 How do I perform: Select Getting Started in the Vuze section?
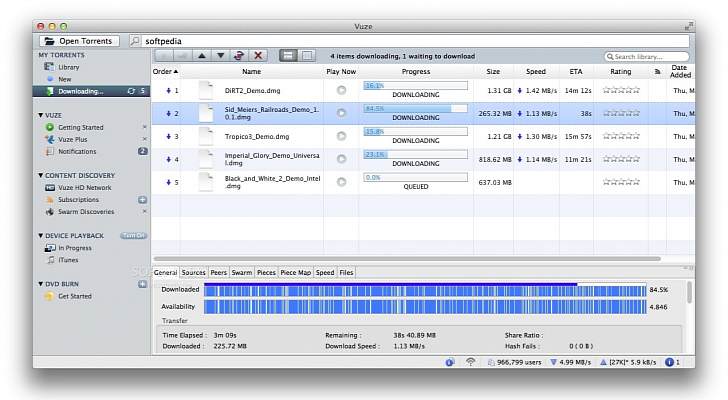[80, 127]
